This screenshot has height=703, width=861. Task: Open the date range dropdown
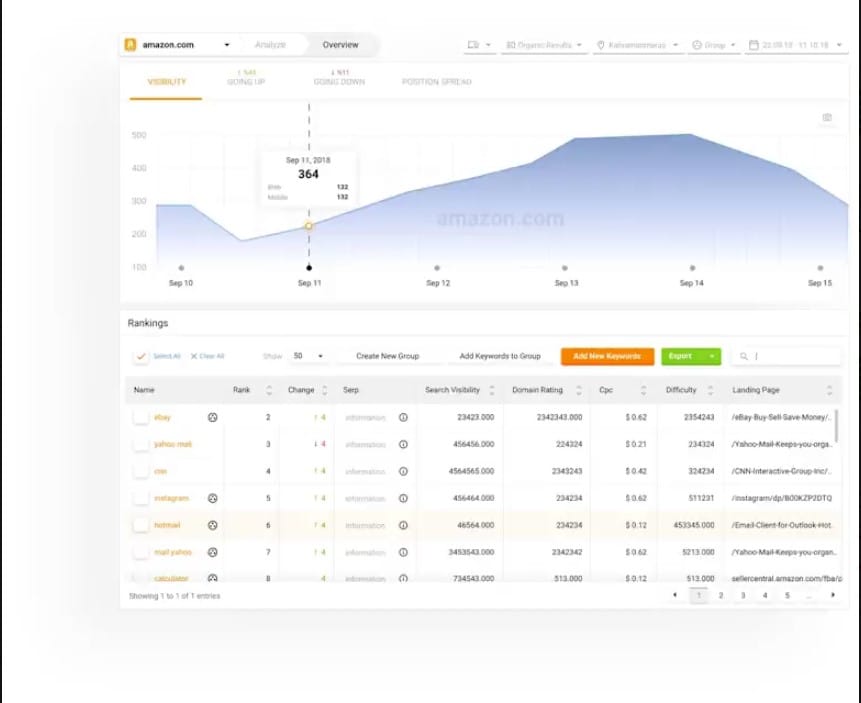click(796, 45)
